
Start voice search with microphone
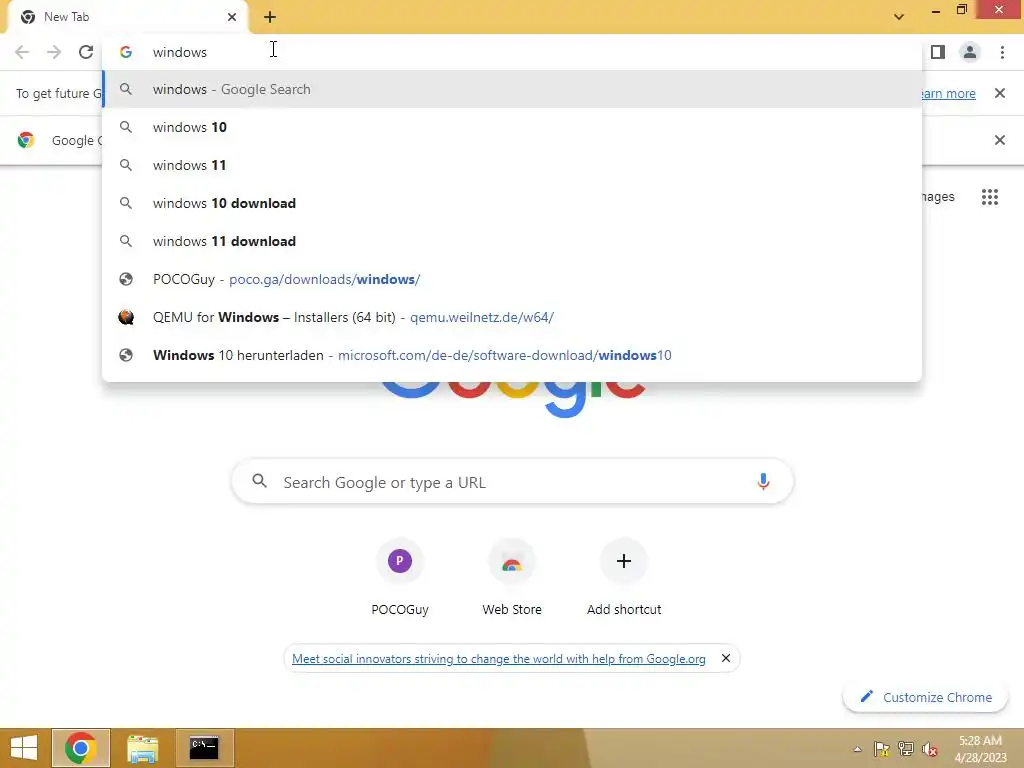coord(763,482)
